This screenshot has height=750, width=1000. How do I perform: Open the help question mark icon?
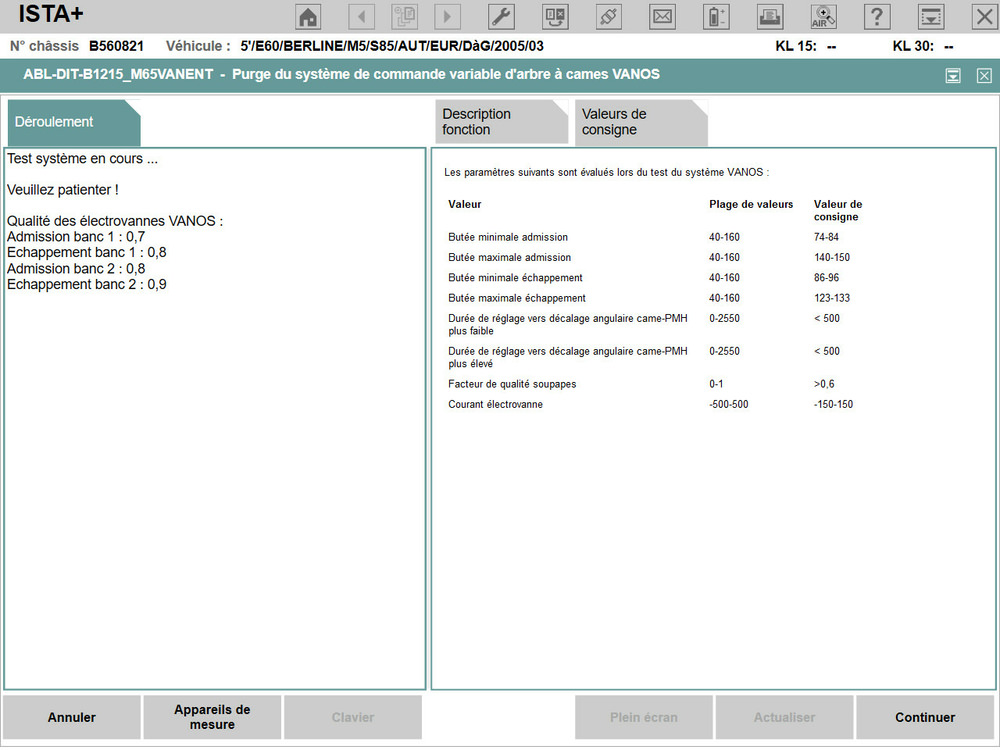877,17
